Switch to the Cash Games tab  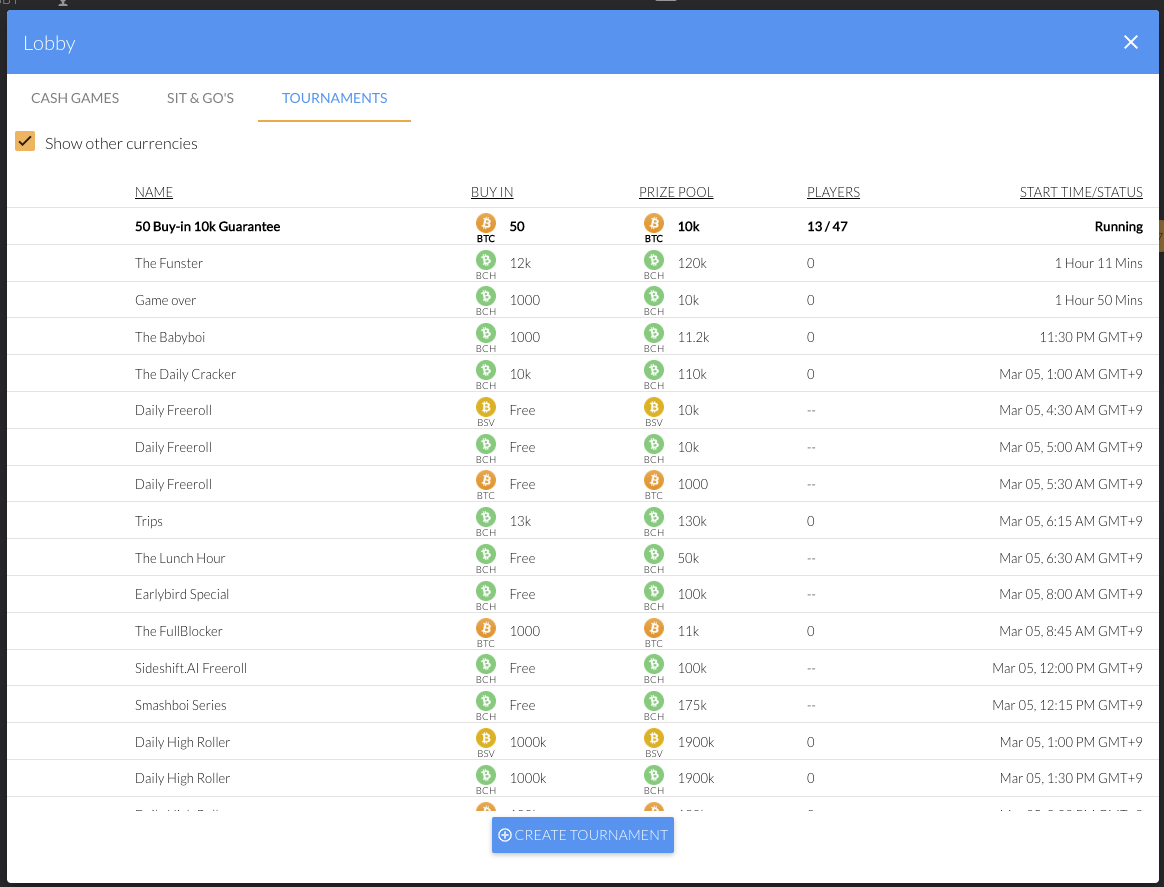pyautogui.click(x=75, y=98)
